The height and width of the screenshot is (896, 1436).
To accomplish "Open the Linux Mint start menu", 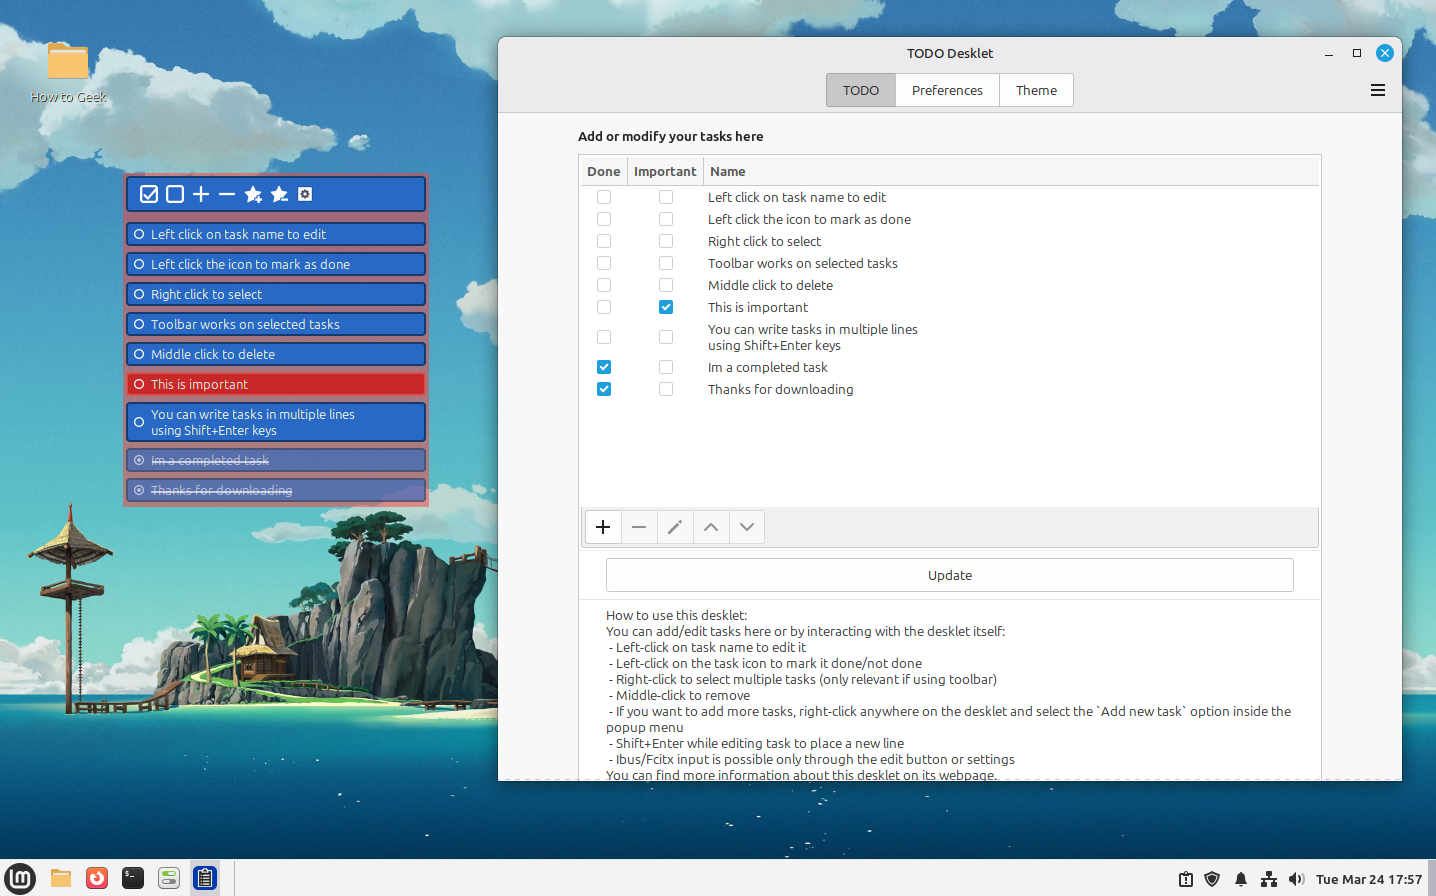I will coord(20,878).
